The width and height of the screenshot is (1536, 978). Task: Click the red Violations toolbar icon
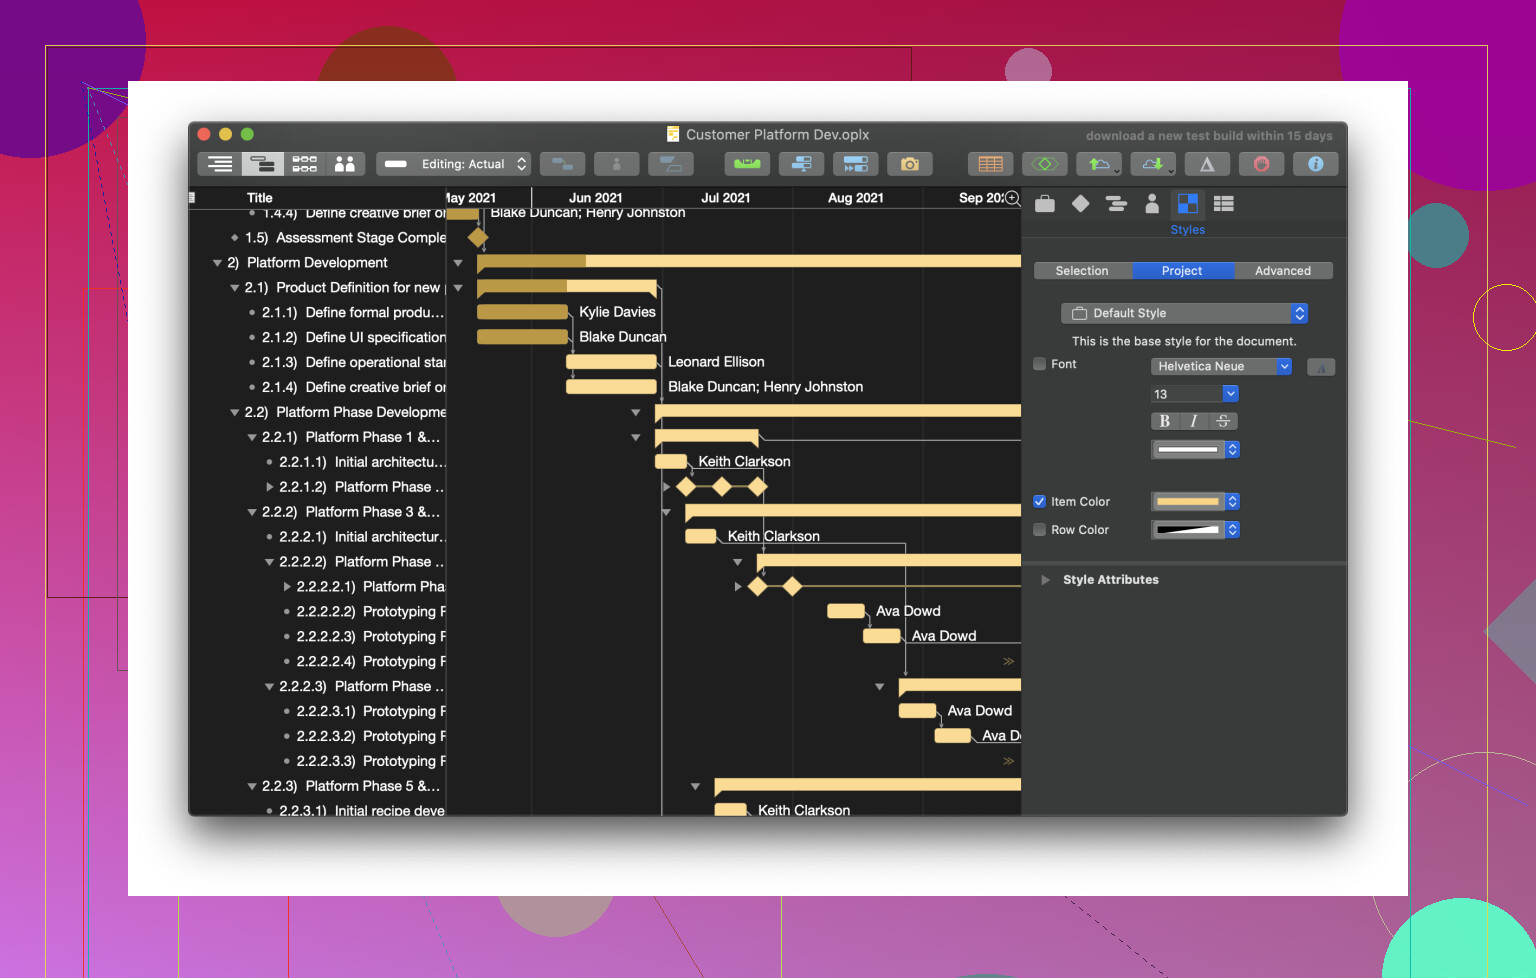pos(1261,164)
